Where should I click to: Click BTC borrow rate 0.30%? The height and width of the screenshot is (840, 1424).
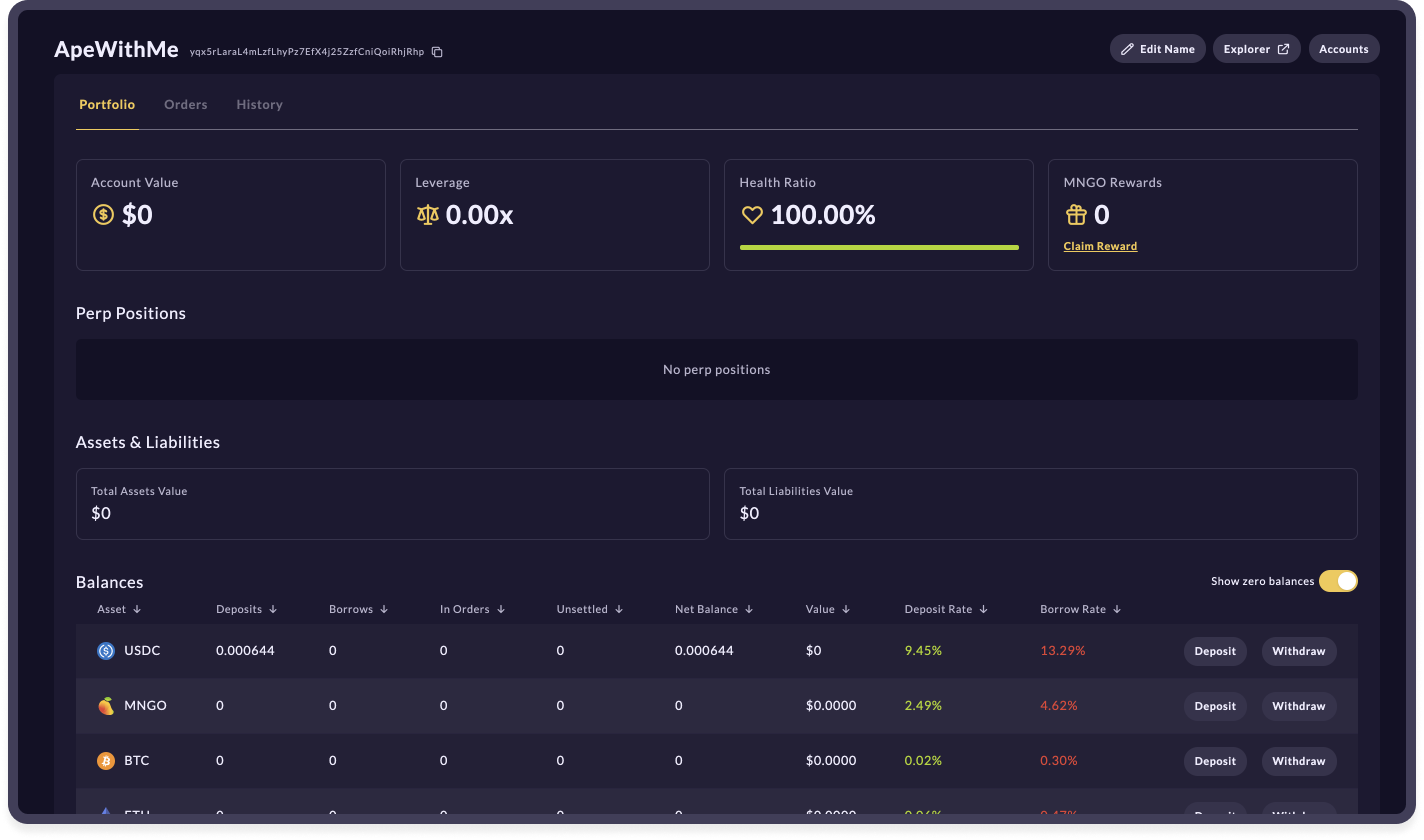[x=1059, y=761]
